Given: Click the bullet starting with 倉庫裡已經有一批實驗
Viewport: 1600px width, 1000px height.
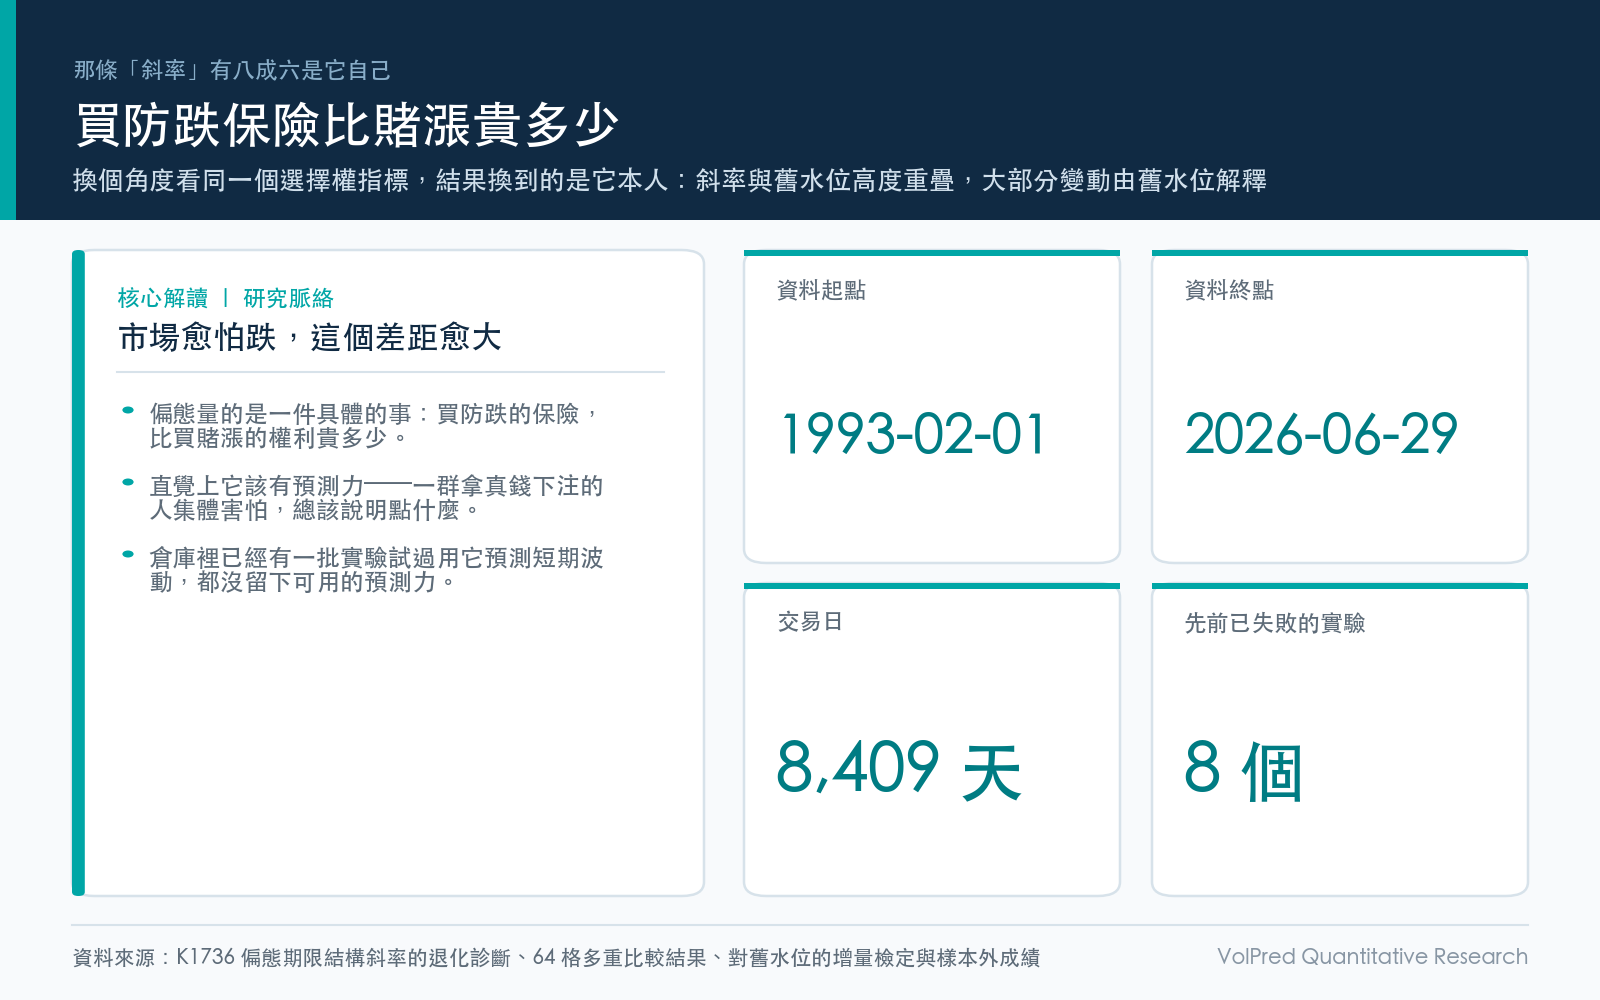Looking at the screenshot, I should 376,570.
